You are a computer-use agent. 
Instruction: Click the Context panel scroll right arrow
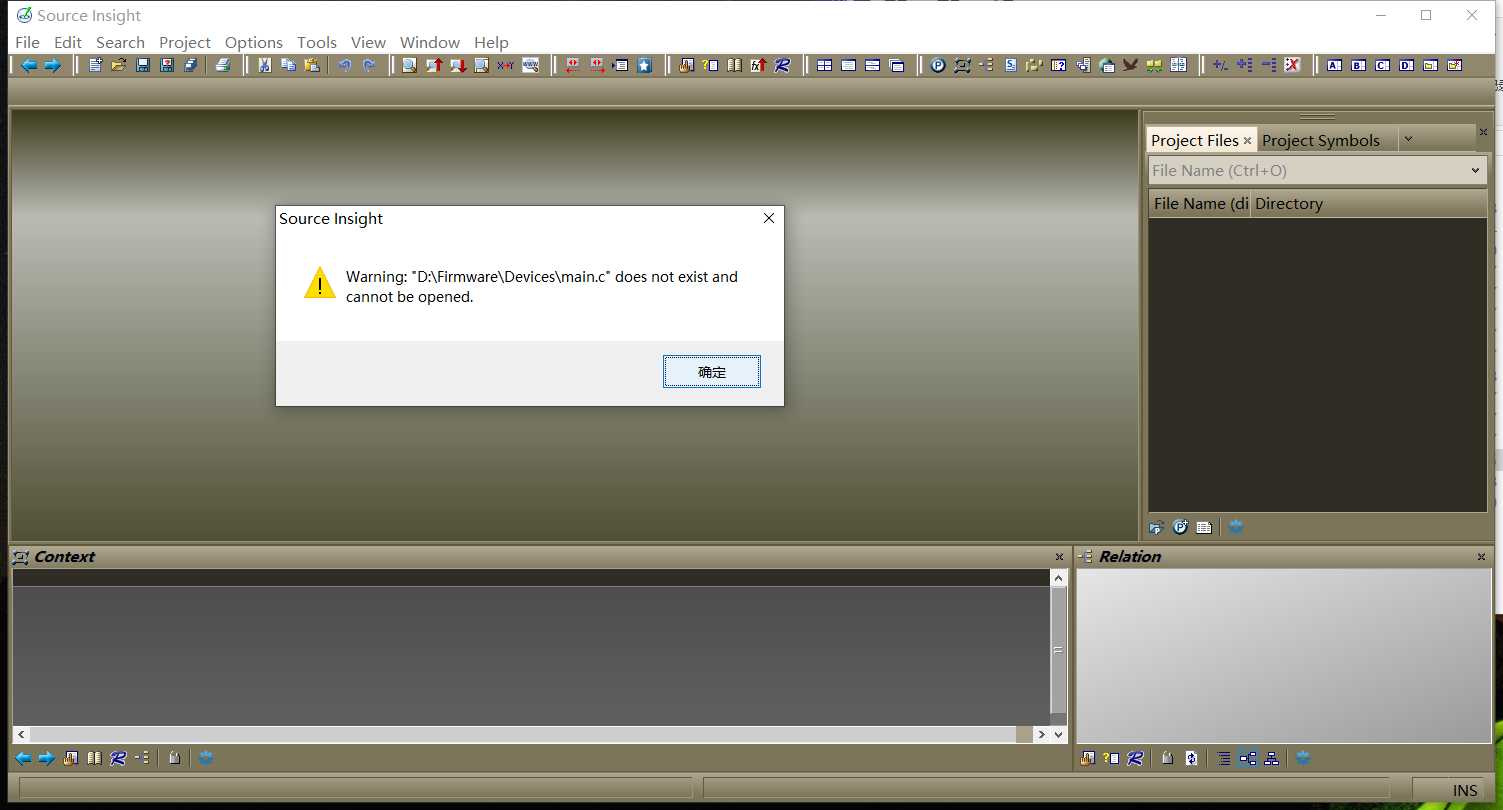click(1042, 734)
